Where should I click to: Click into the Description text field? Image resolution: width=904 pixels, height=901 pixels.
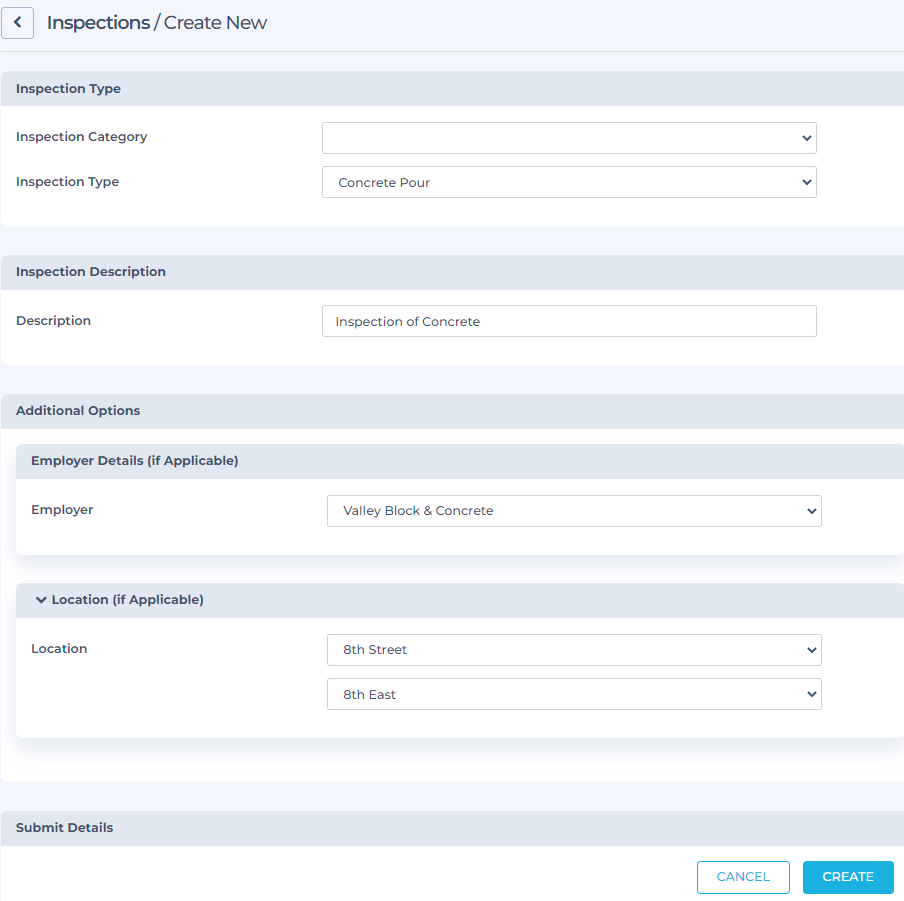(x=568, y=321)
